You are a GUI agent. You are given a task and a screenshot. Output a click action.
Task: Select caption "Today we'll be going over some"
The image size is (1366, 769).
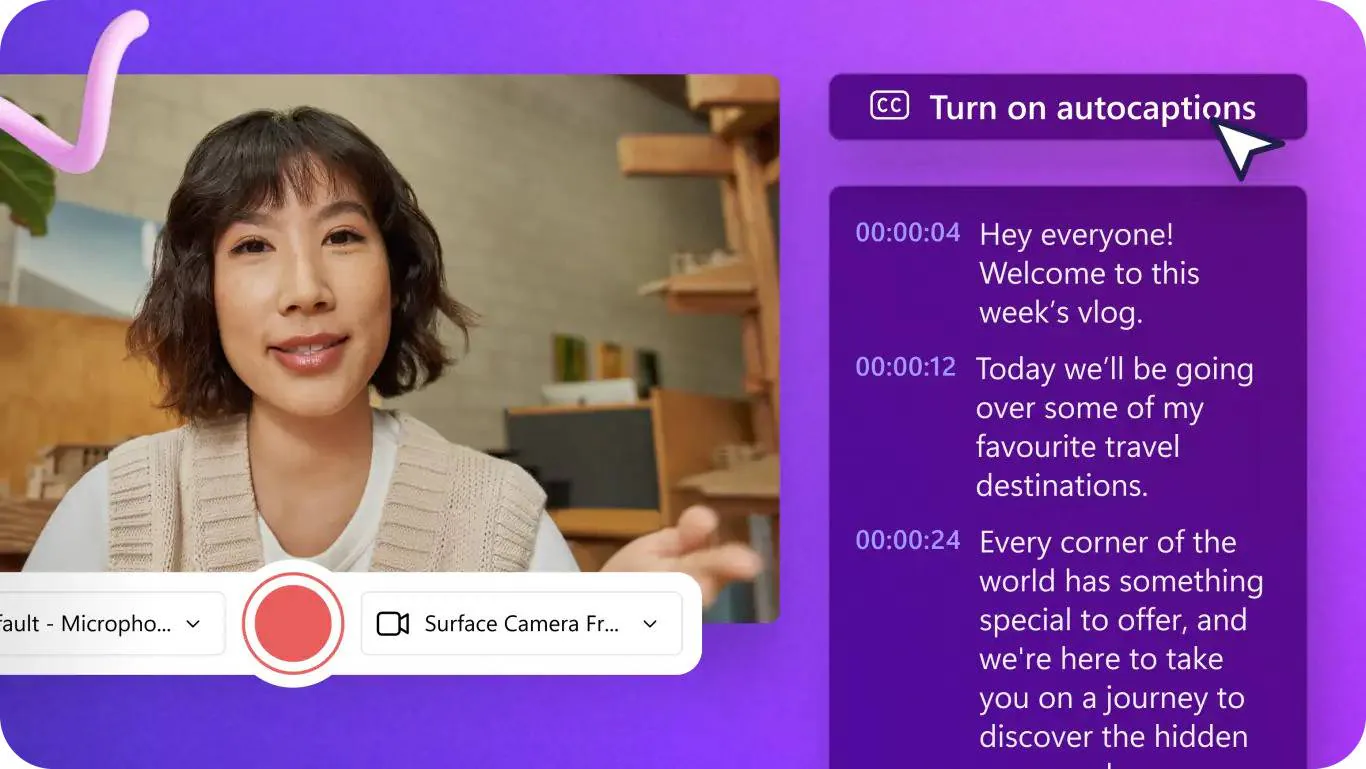click(x=1114, y=427)
